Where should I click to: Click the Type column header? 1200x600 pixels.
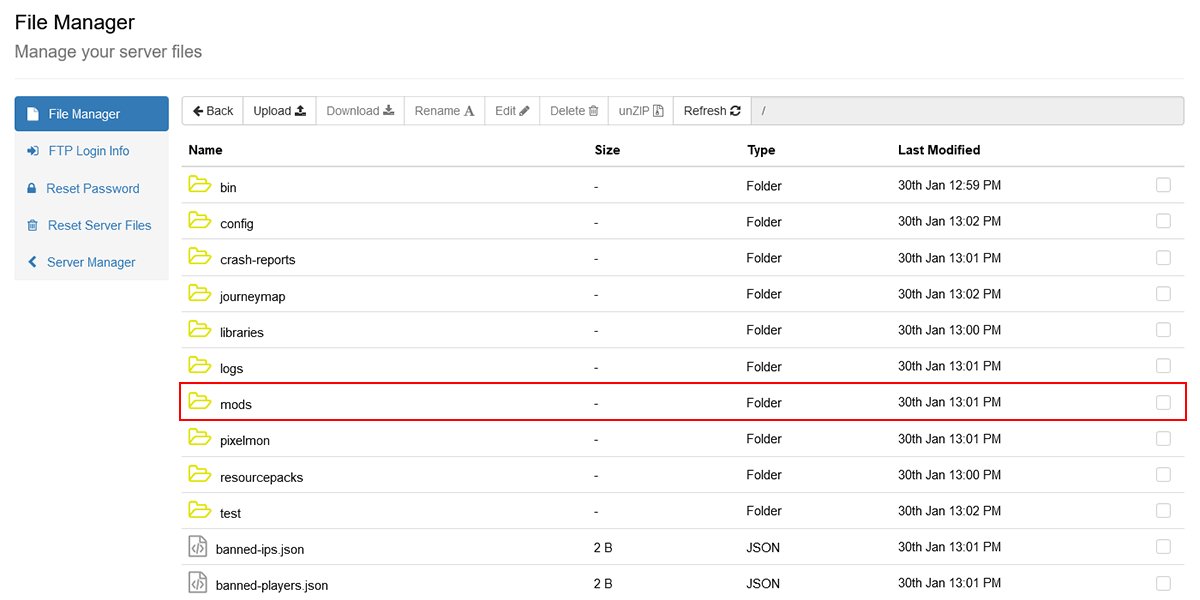(761, 150)
